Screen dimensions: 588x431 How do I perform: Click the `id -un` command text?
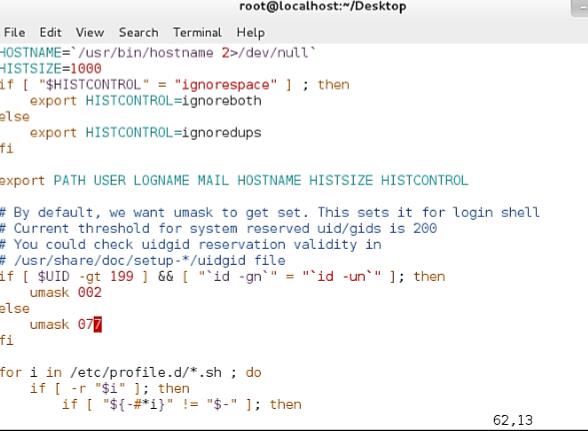point(342,277)
